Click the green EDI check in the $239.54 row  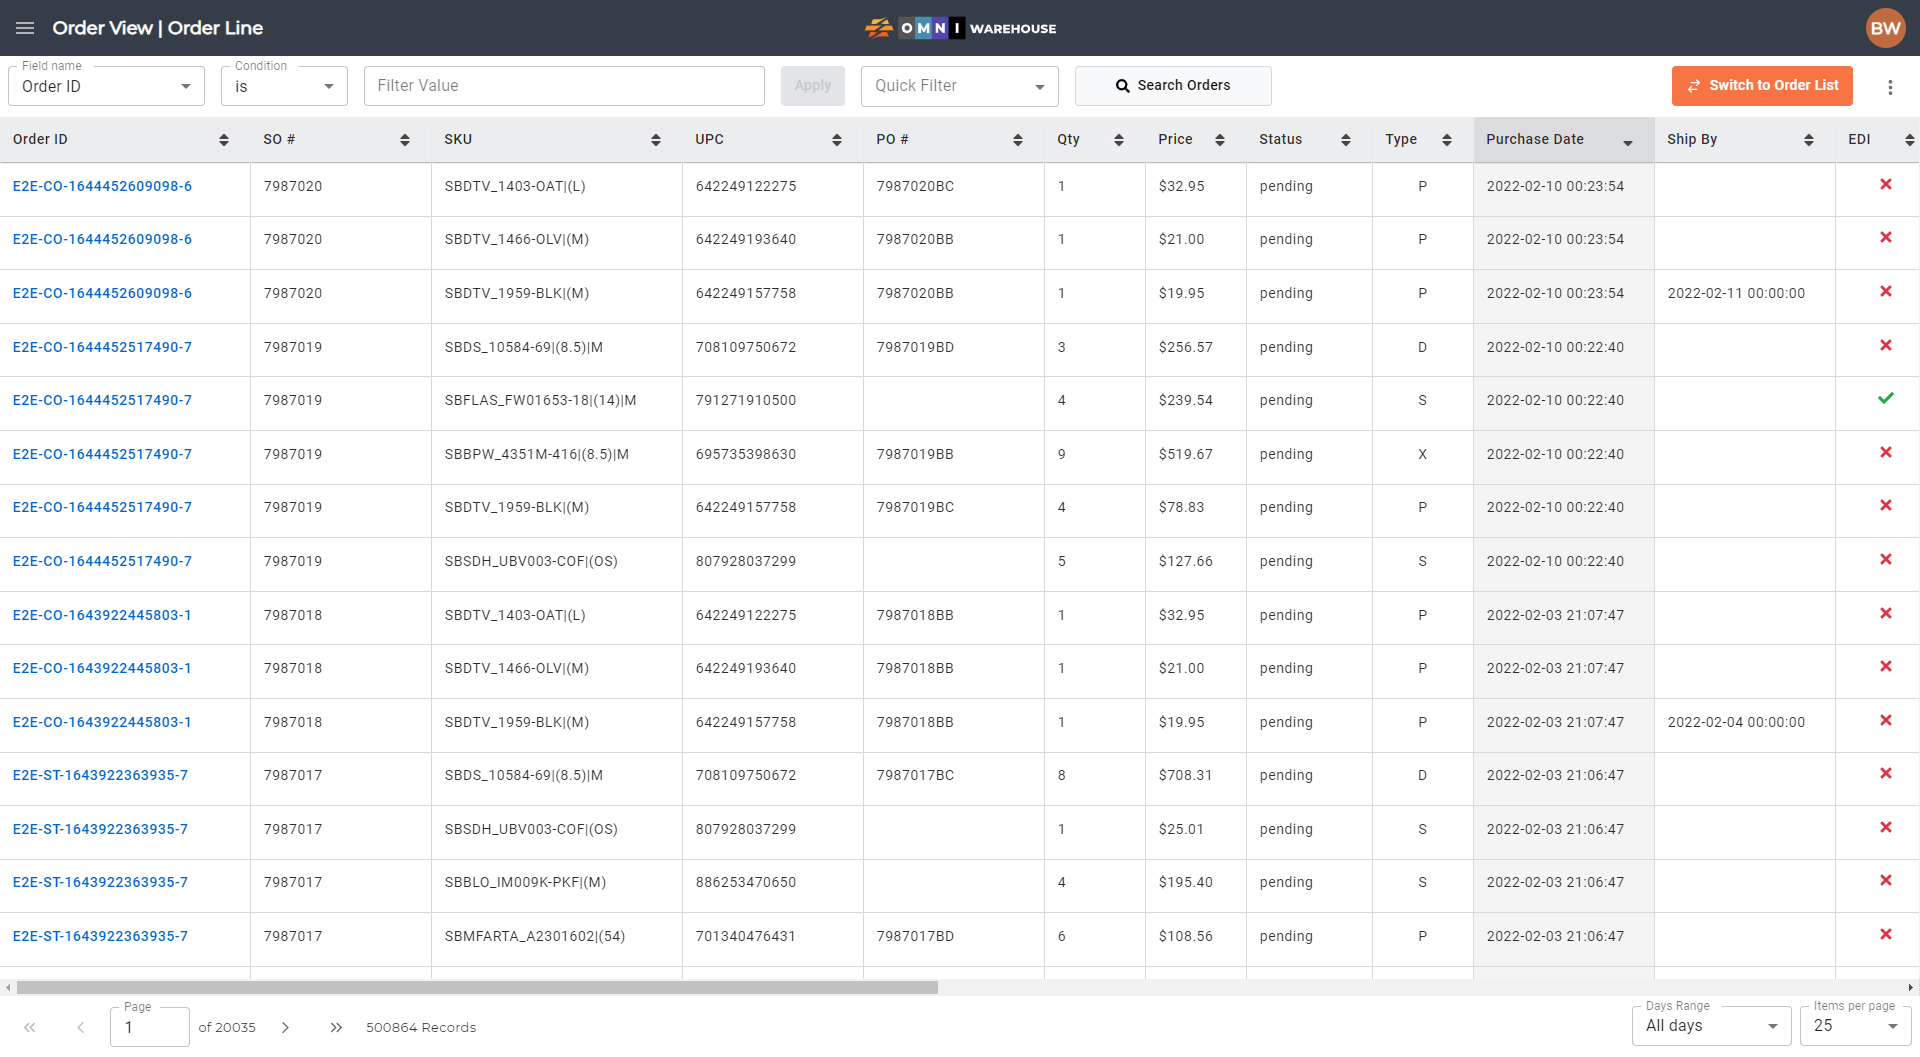tap(1885, 398)
